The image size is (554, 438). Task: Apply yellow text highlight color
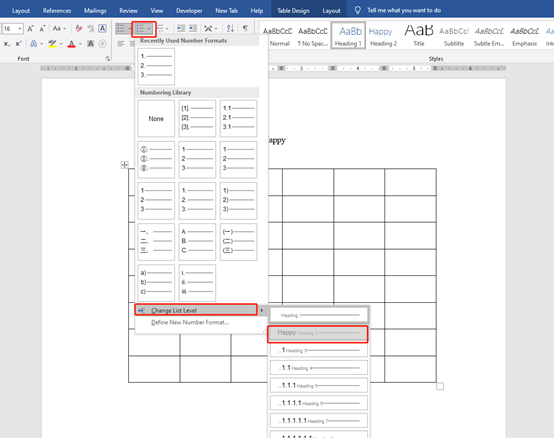52,44
